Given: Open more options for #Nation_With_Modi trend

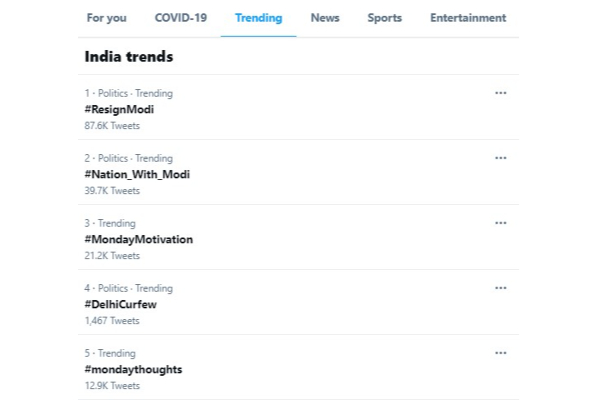Looking at the screenshot, I should pos(500,158).
